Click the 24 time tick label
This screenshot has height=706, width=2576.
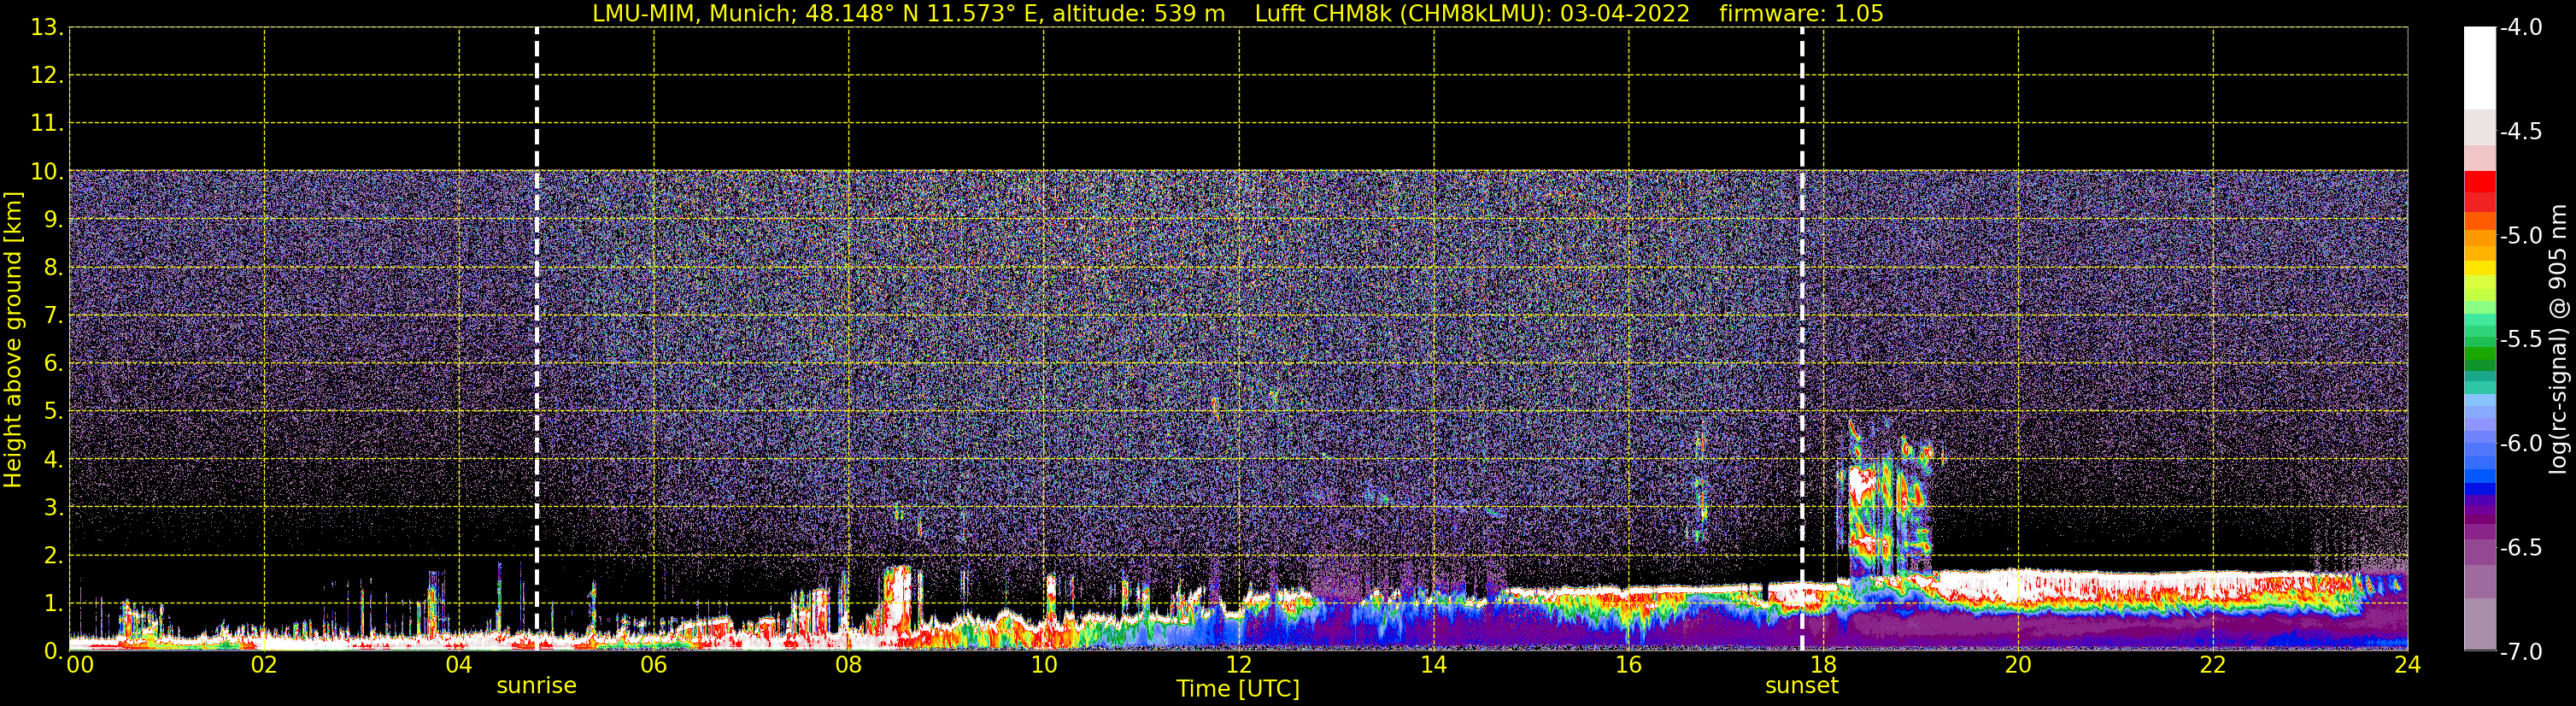2407,665
